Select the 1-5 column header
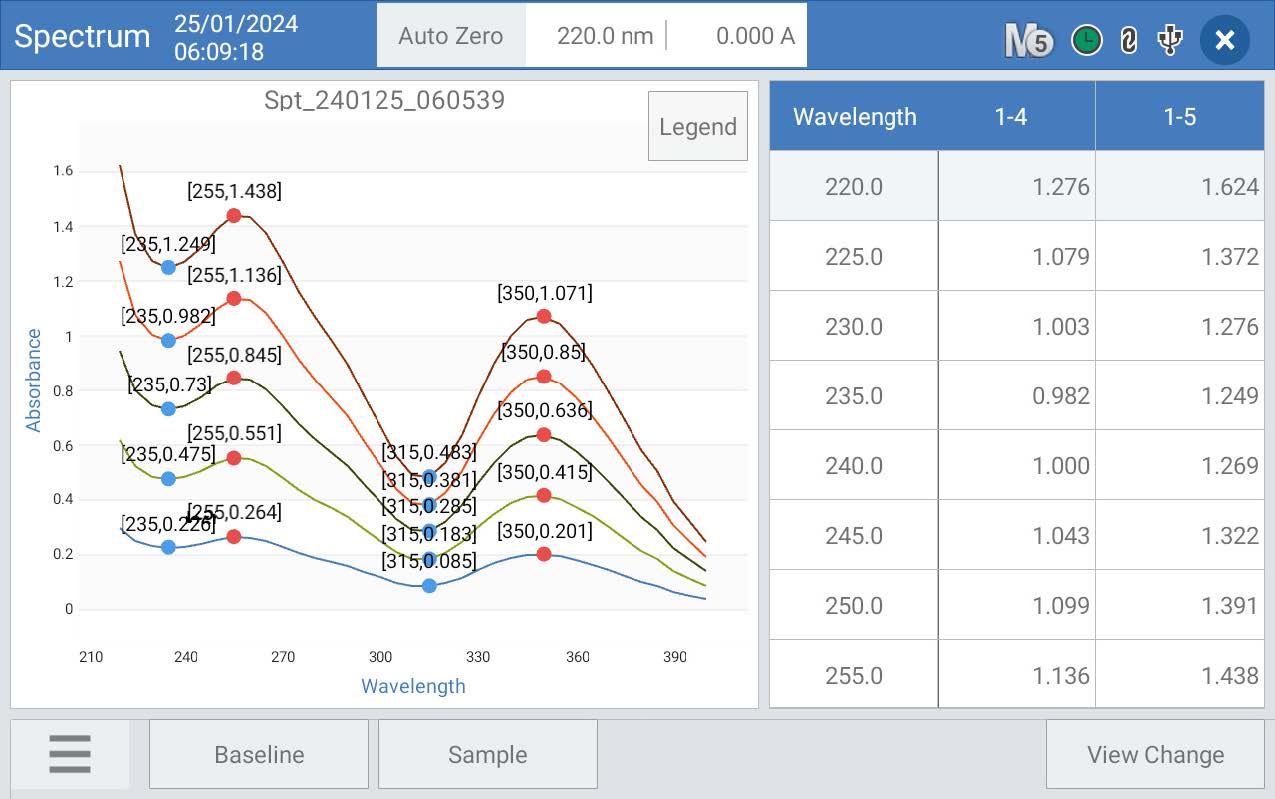This screenshot has width=1275, height=799. [x=1180, y=116]
